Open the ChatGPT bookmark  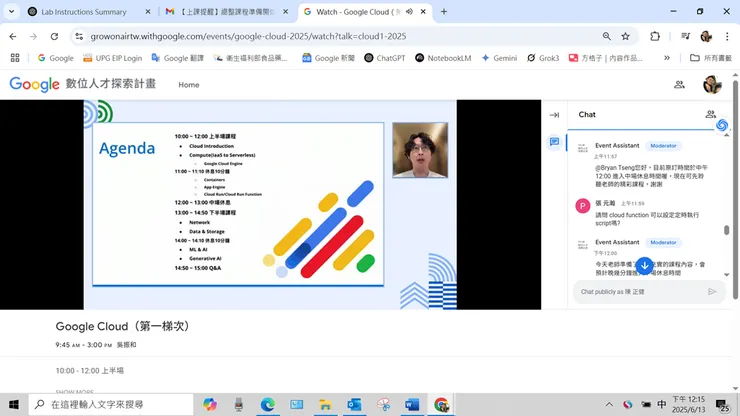pyautogui.click(x=385, y=58)
